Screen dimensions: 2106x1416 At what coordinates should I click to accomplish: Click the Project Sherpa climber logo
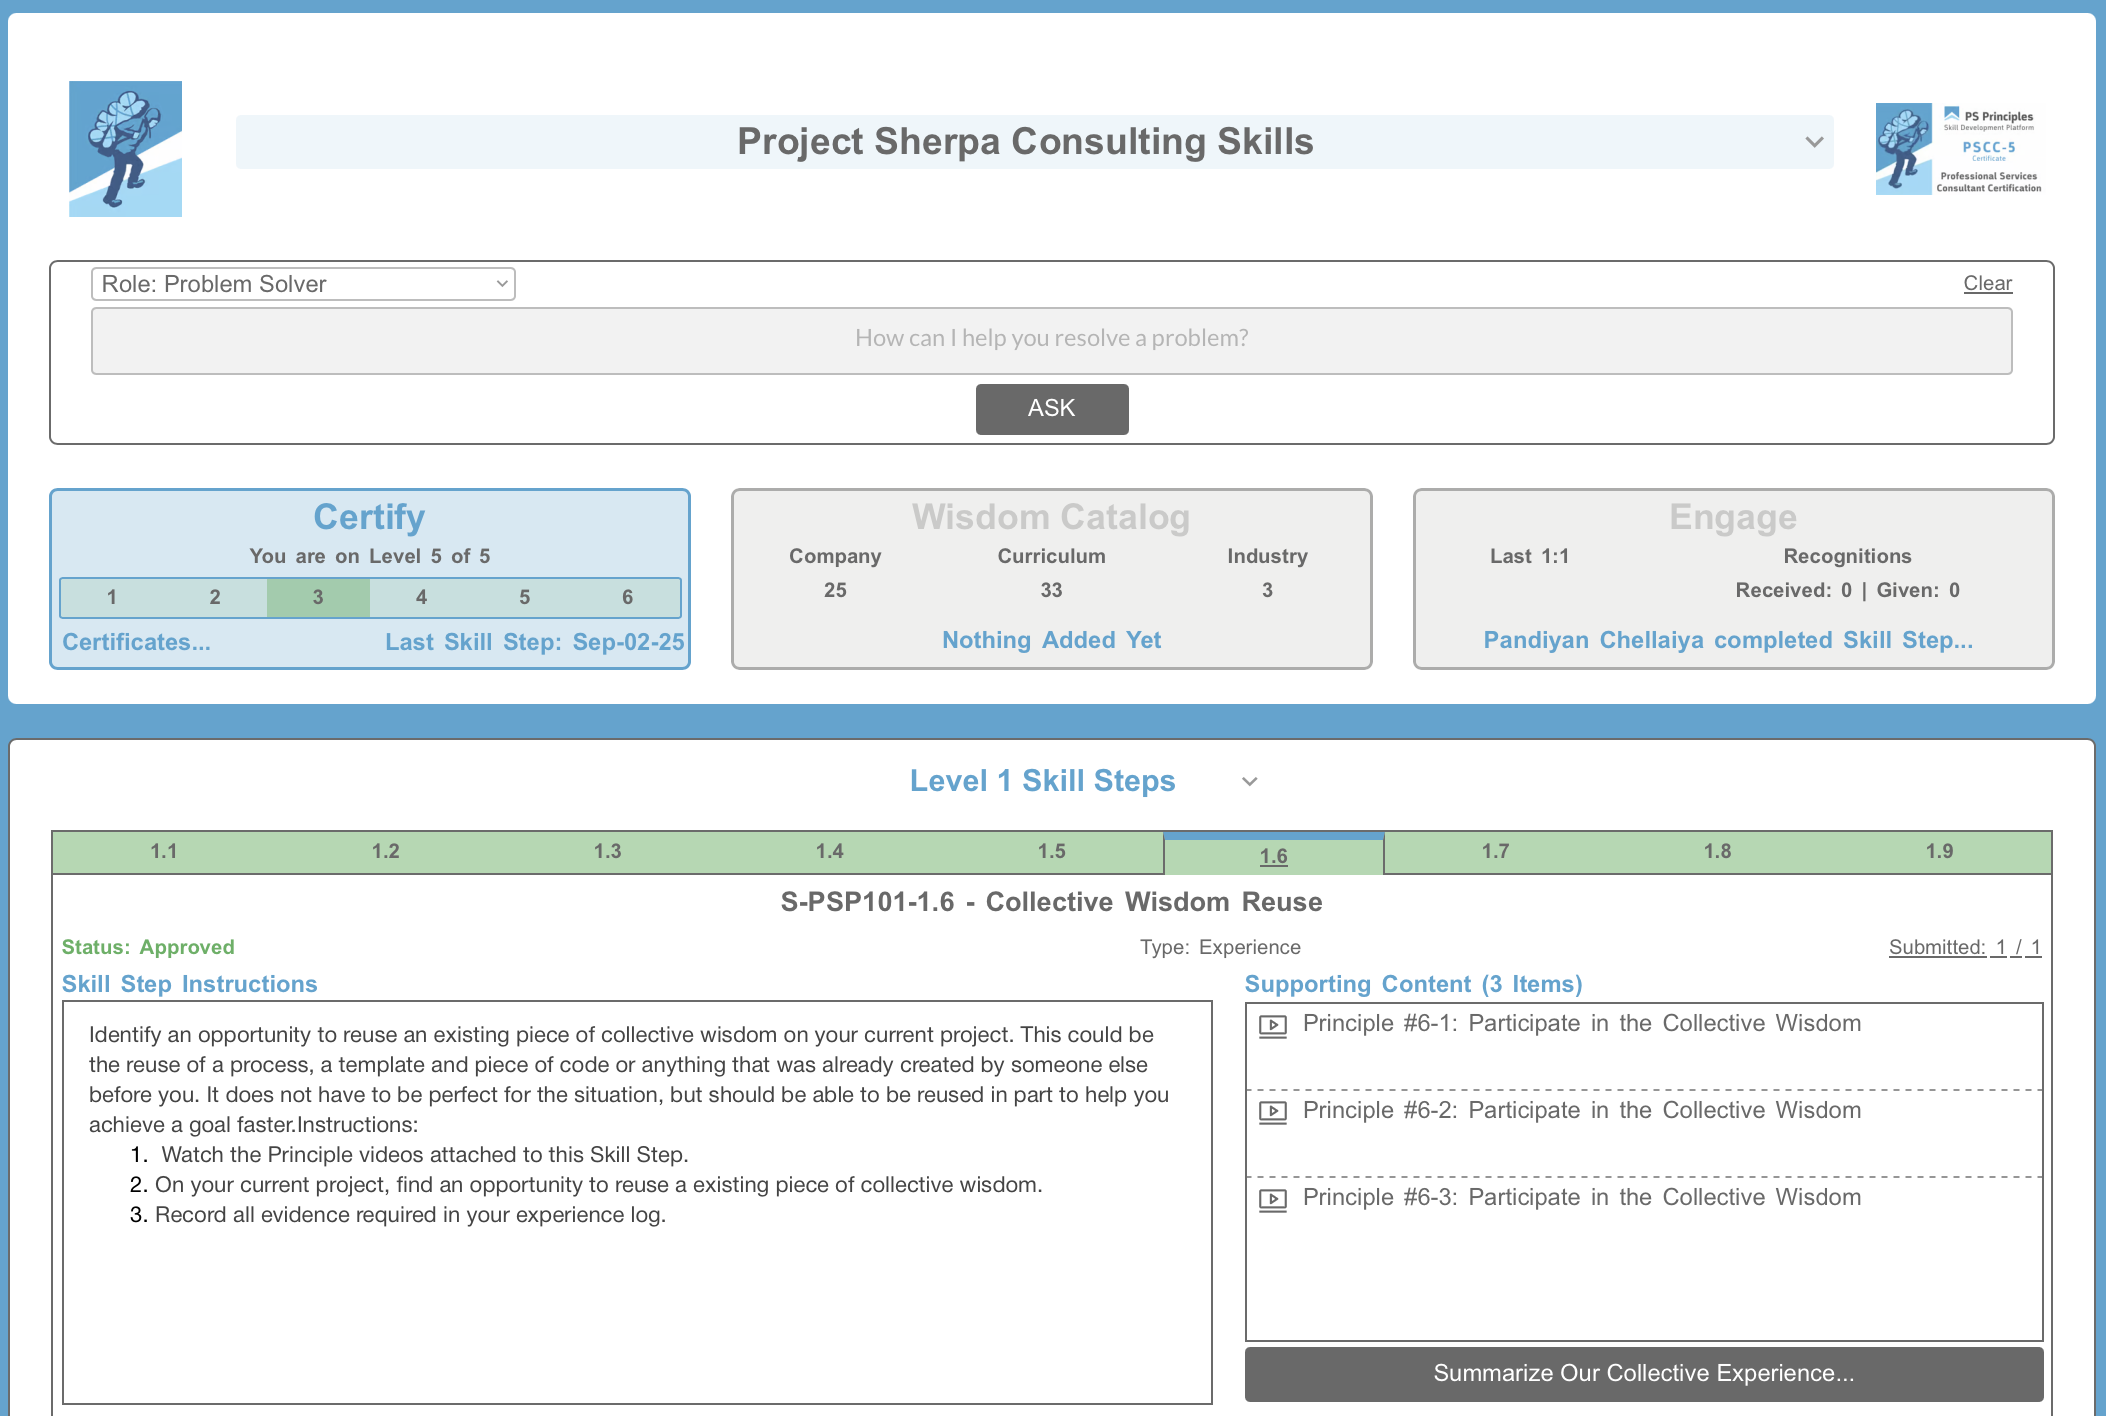coord(125,149)
